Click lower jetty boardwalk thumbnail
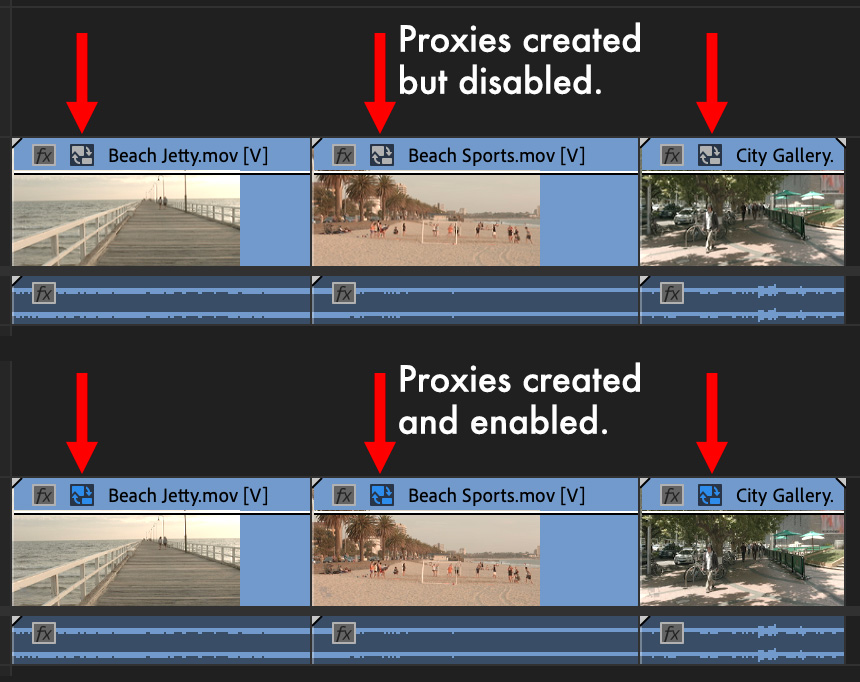Image resolution: width=860 pixels, height=682 pixels. 126,560
